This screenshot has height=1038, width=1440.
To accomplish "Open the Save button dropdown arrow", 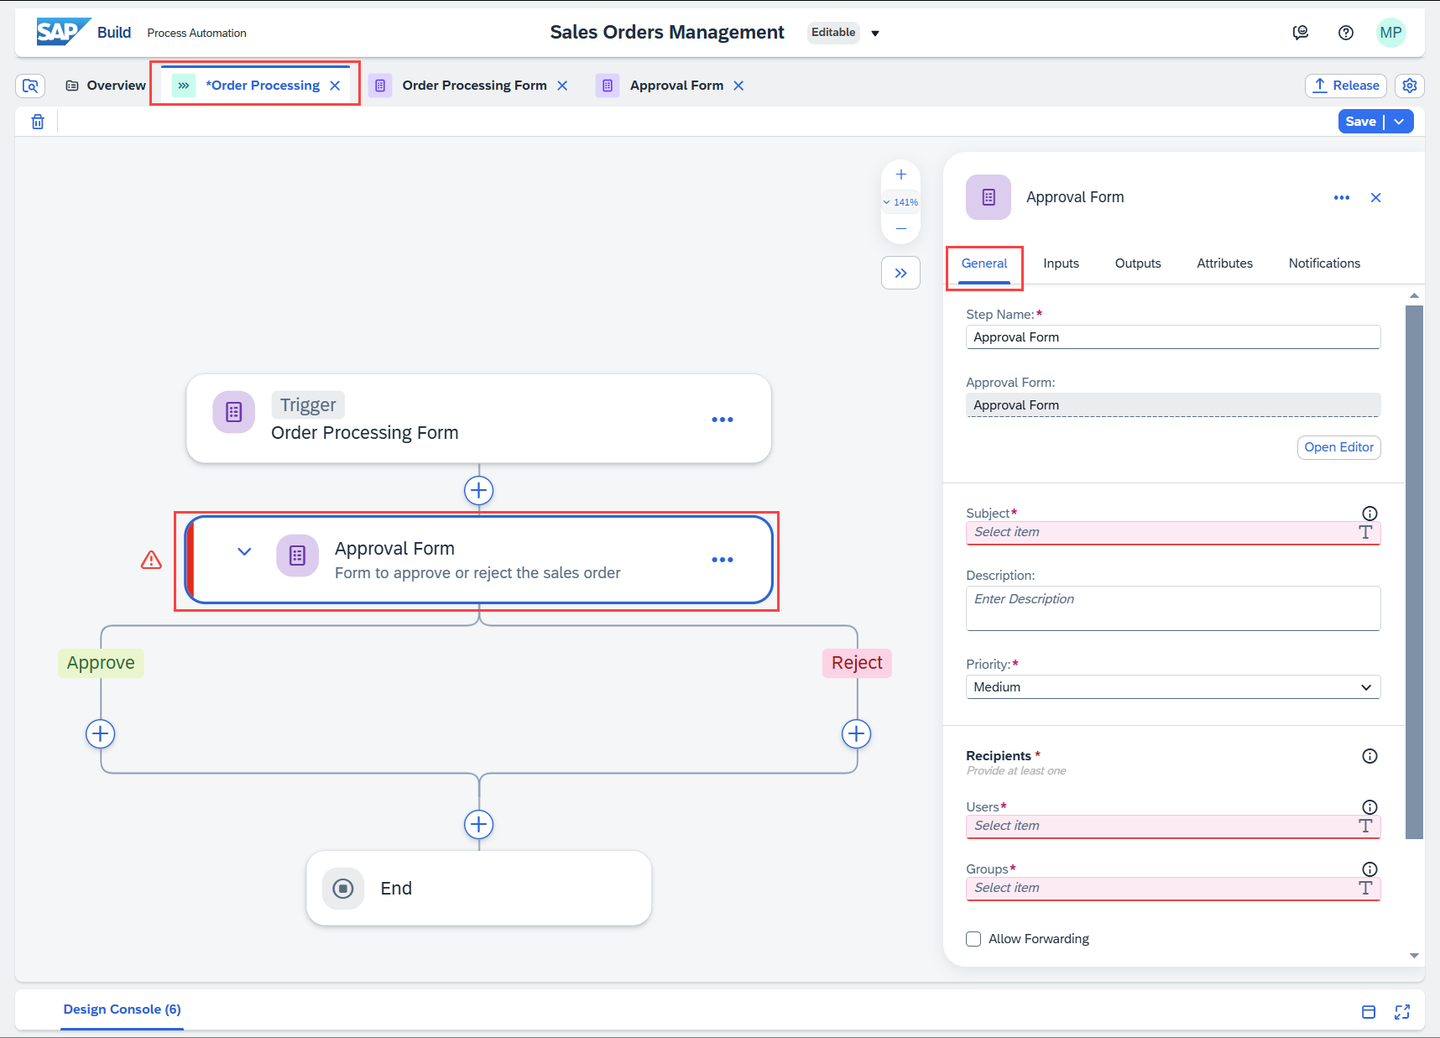I will (1399, 122).
